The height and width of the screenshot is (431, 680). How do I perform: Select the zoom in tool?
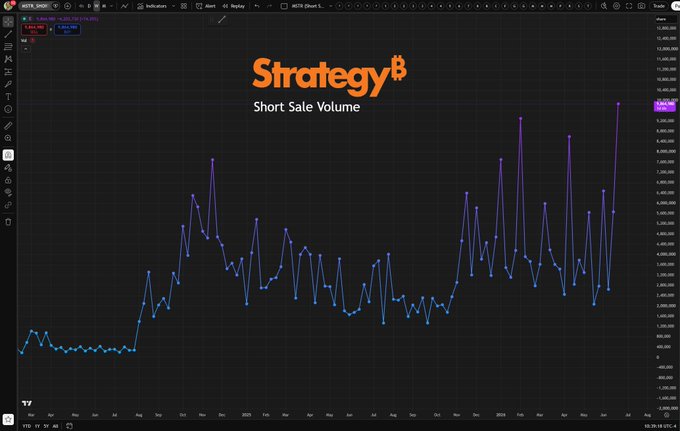pos(8,138)
